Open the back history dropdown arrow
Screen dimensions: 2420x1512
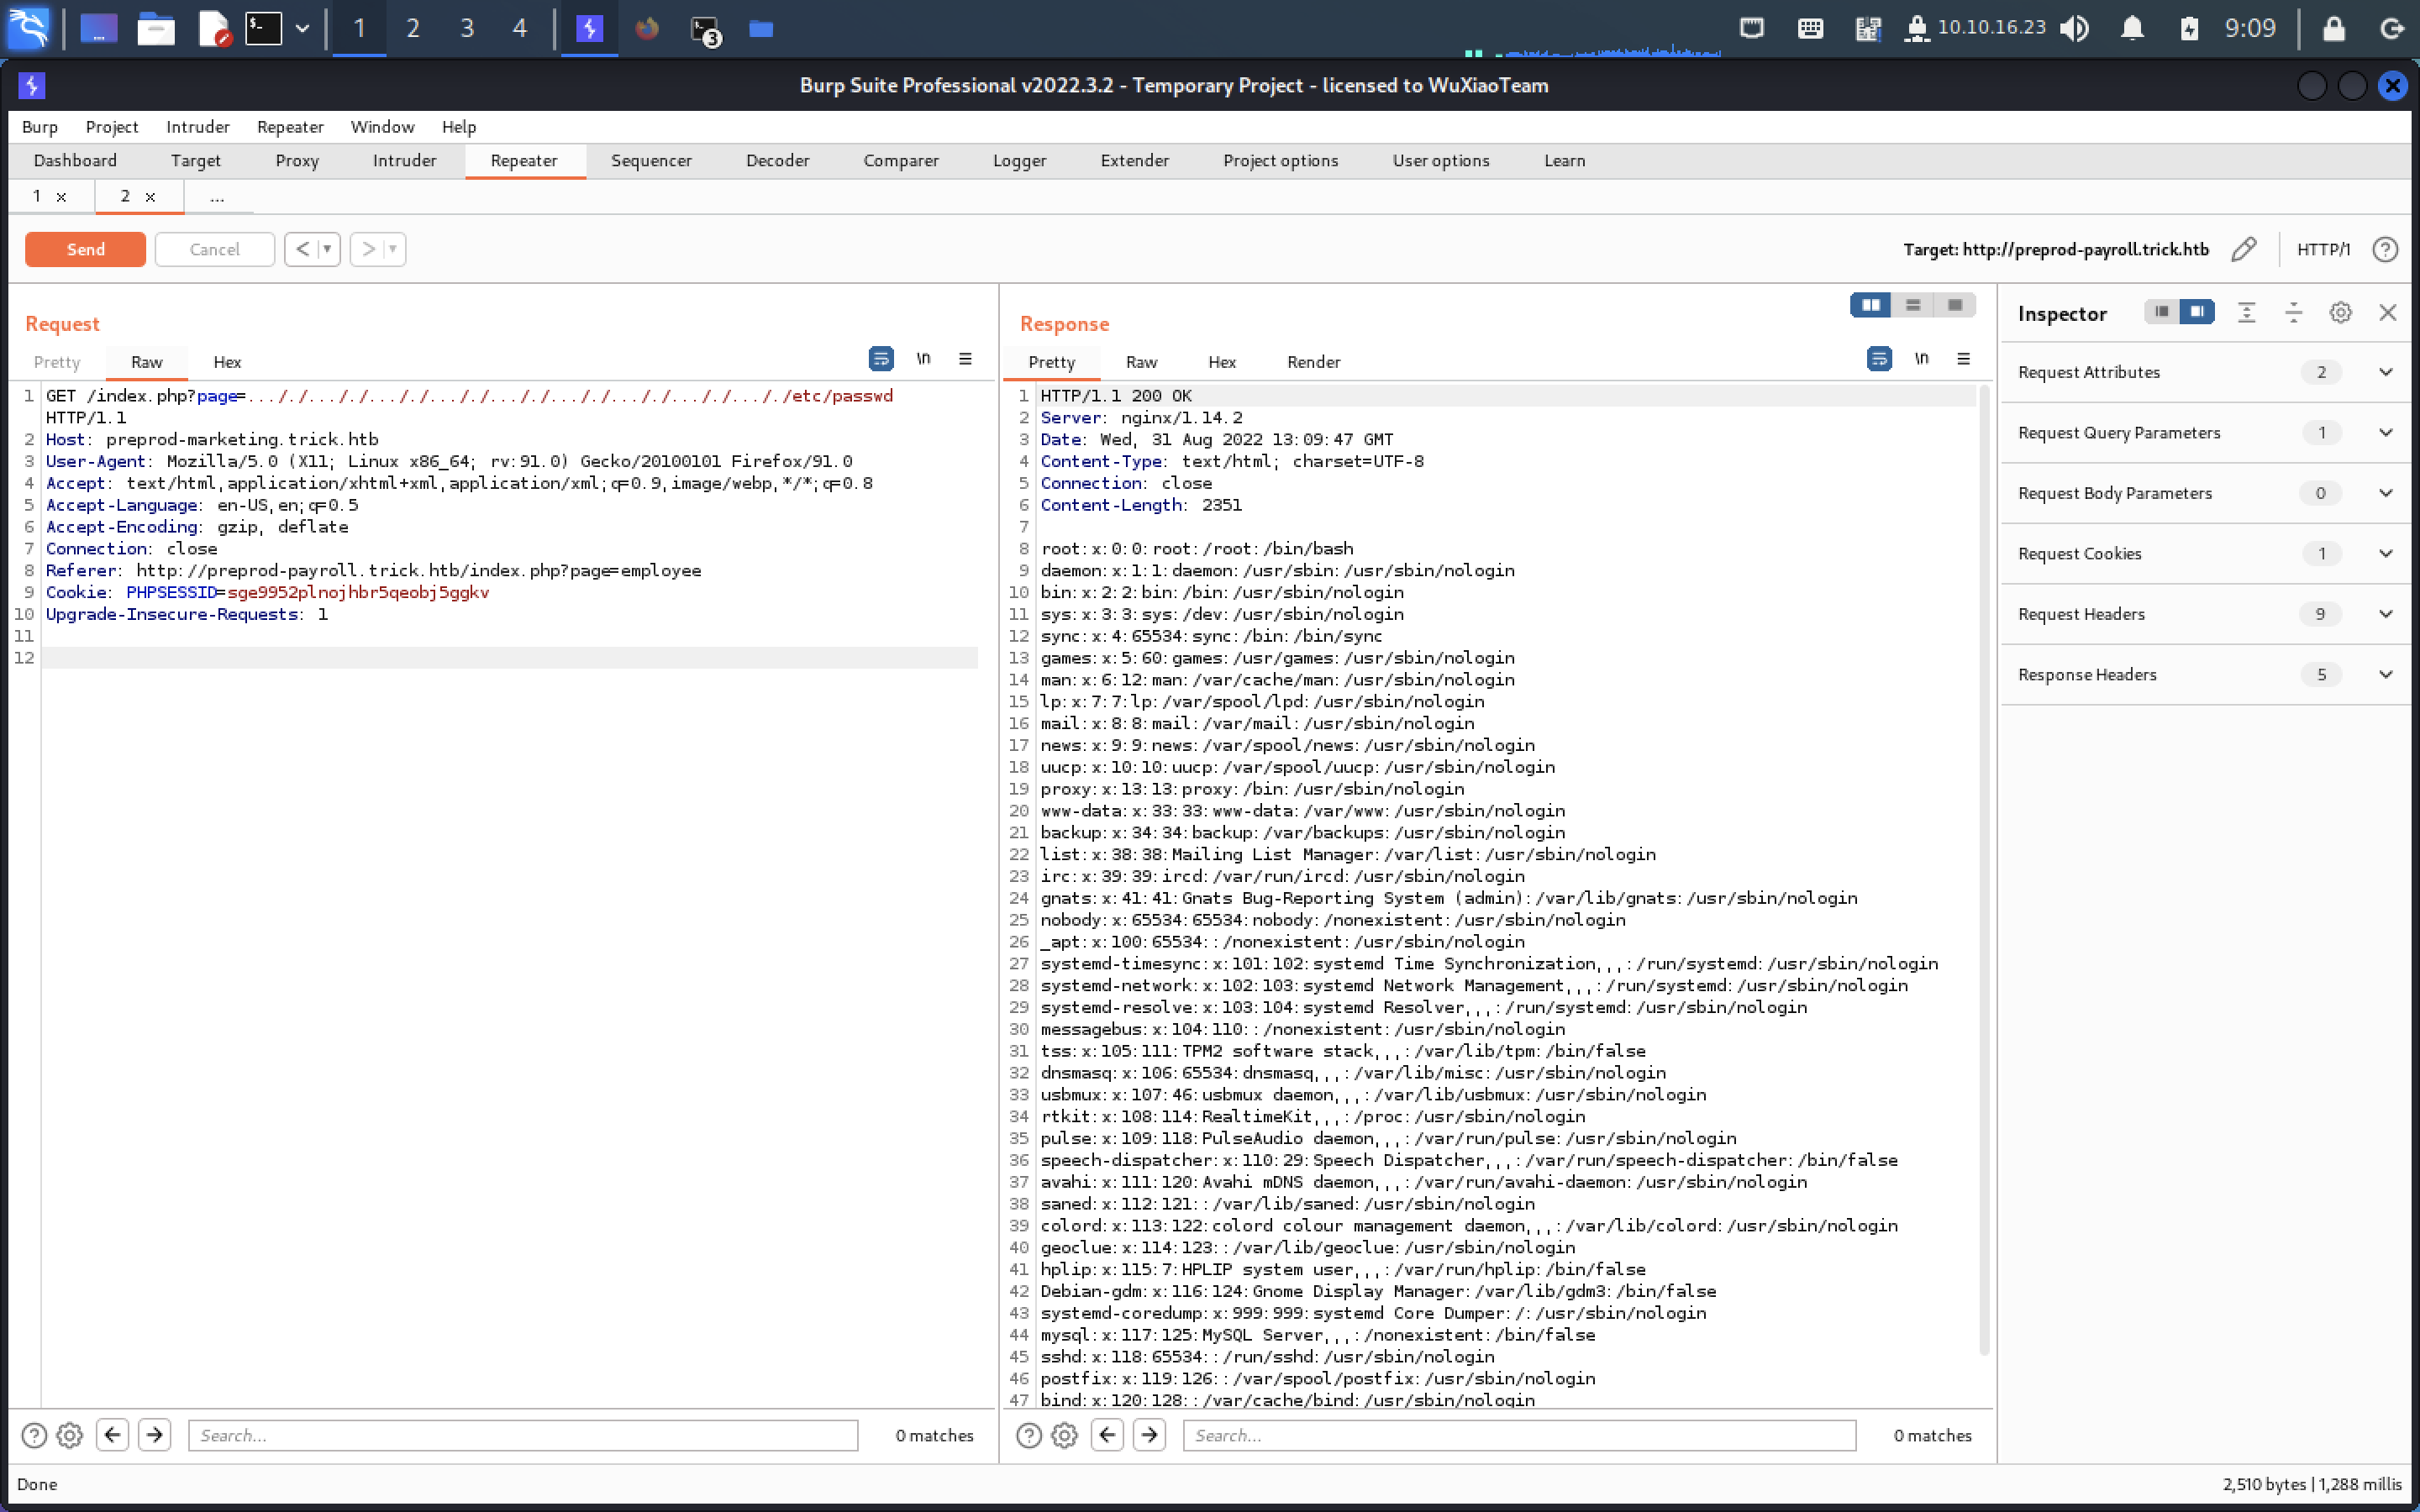pos(327,249)
